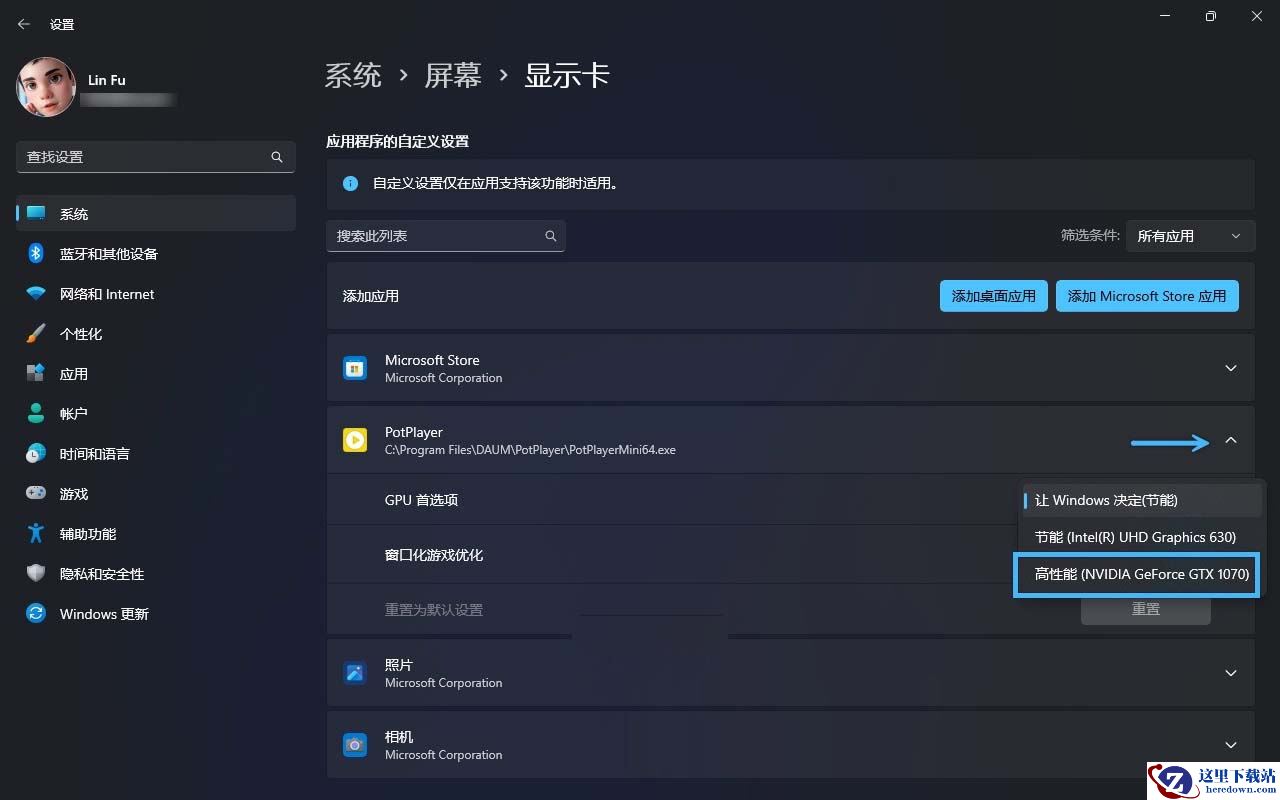This screenshot has width=1280, height=800.
Task: Click the 时间和语言 clock icon
Action: pyautogui.click(x=36, y=454)
